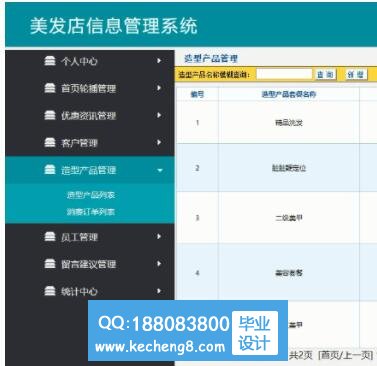Click the icon beside 统计中心
This screenshot has width=377, height=366.
(50, 291)
